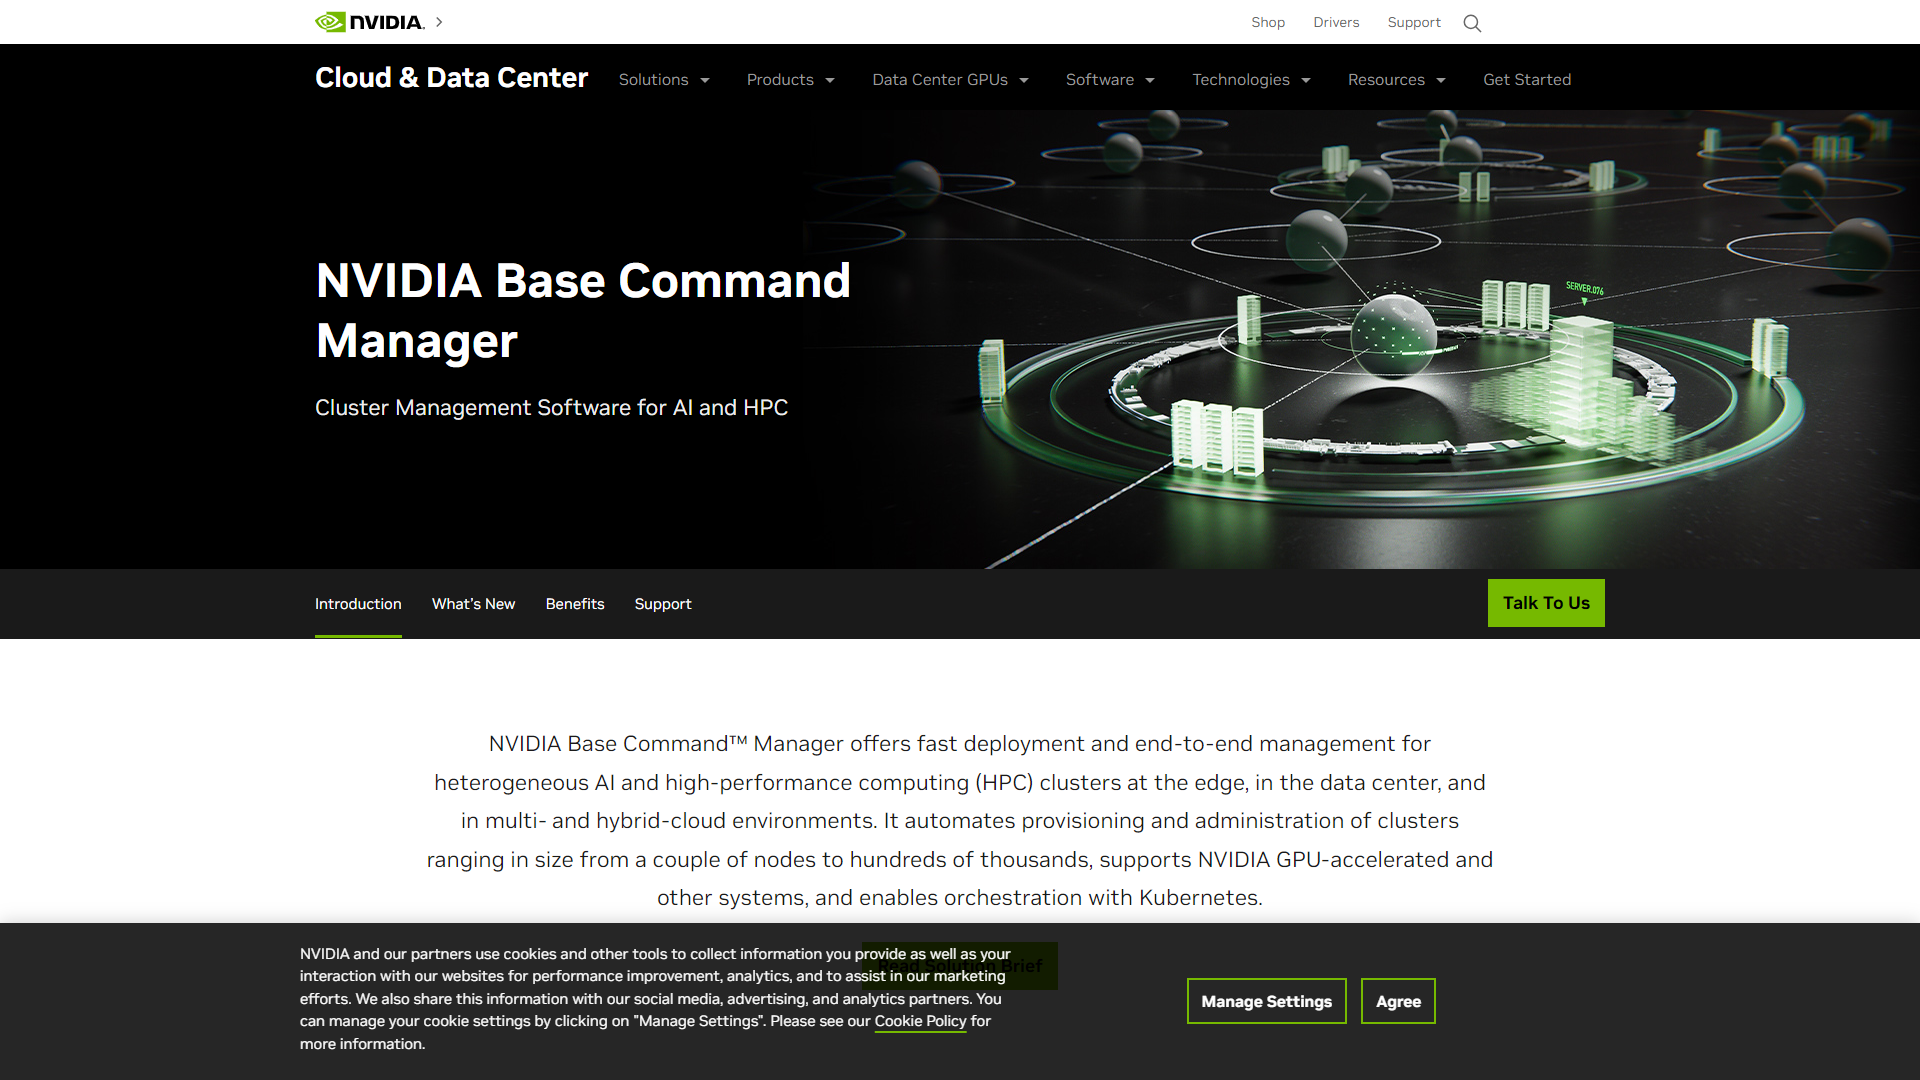Expand the Technologies menu chevron

(x=1307, y=80)
